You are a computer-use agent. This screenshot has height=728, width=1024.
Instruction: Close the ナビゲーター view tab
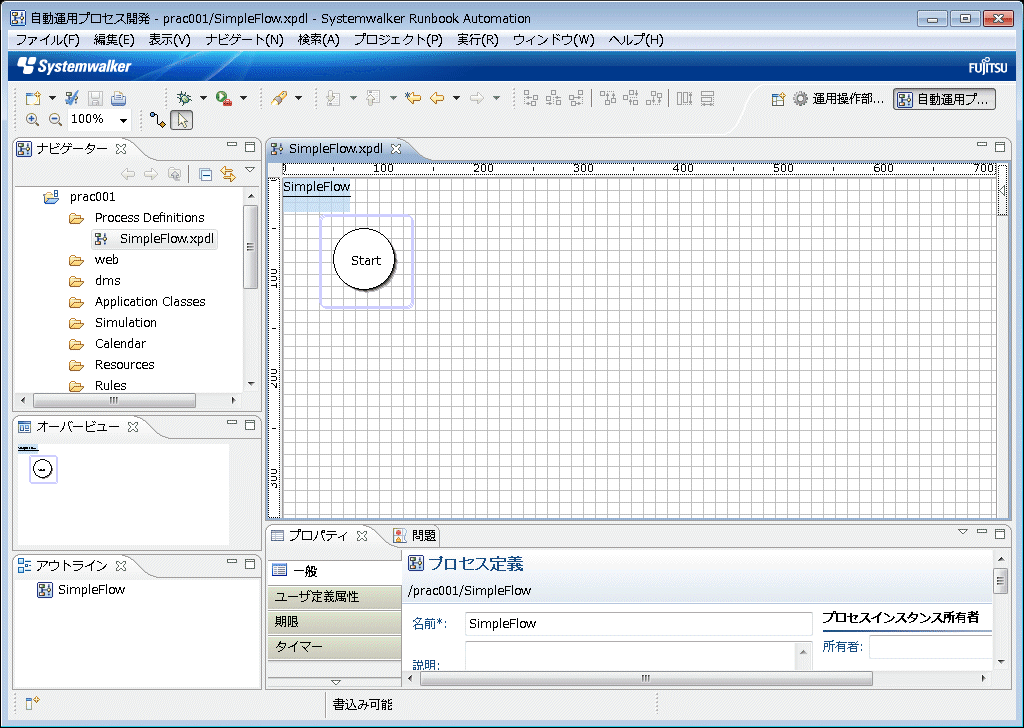tap(121, 149)
